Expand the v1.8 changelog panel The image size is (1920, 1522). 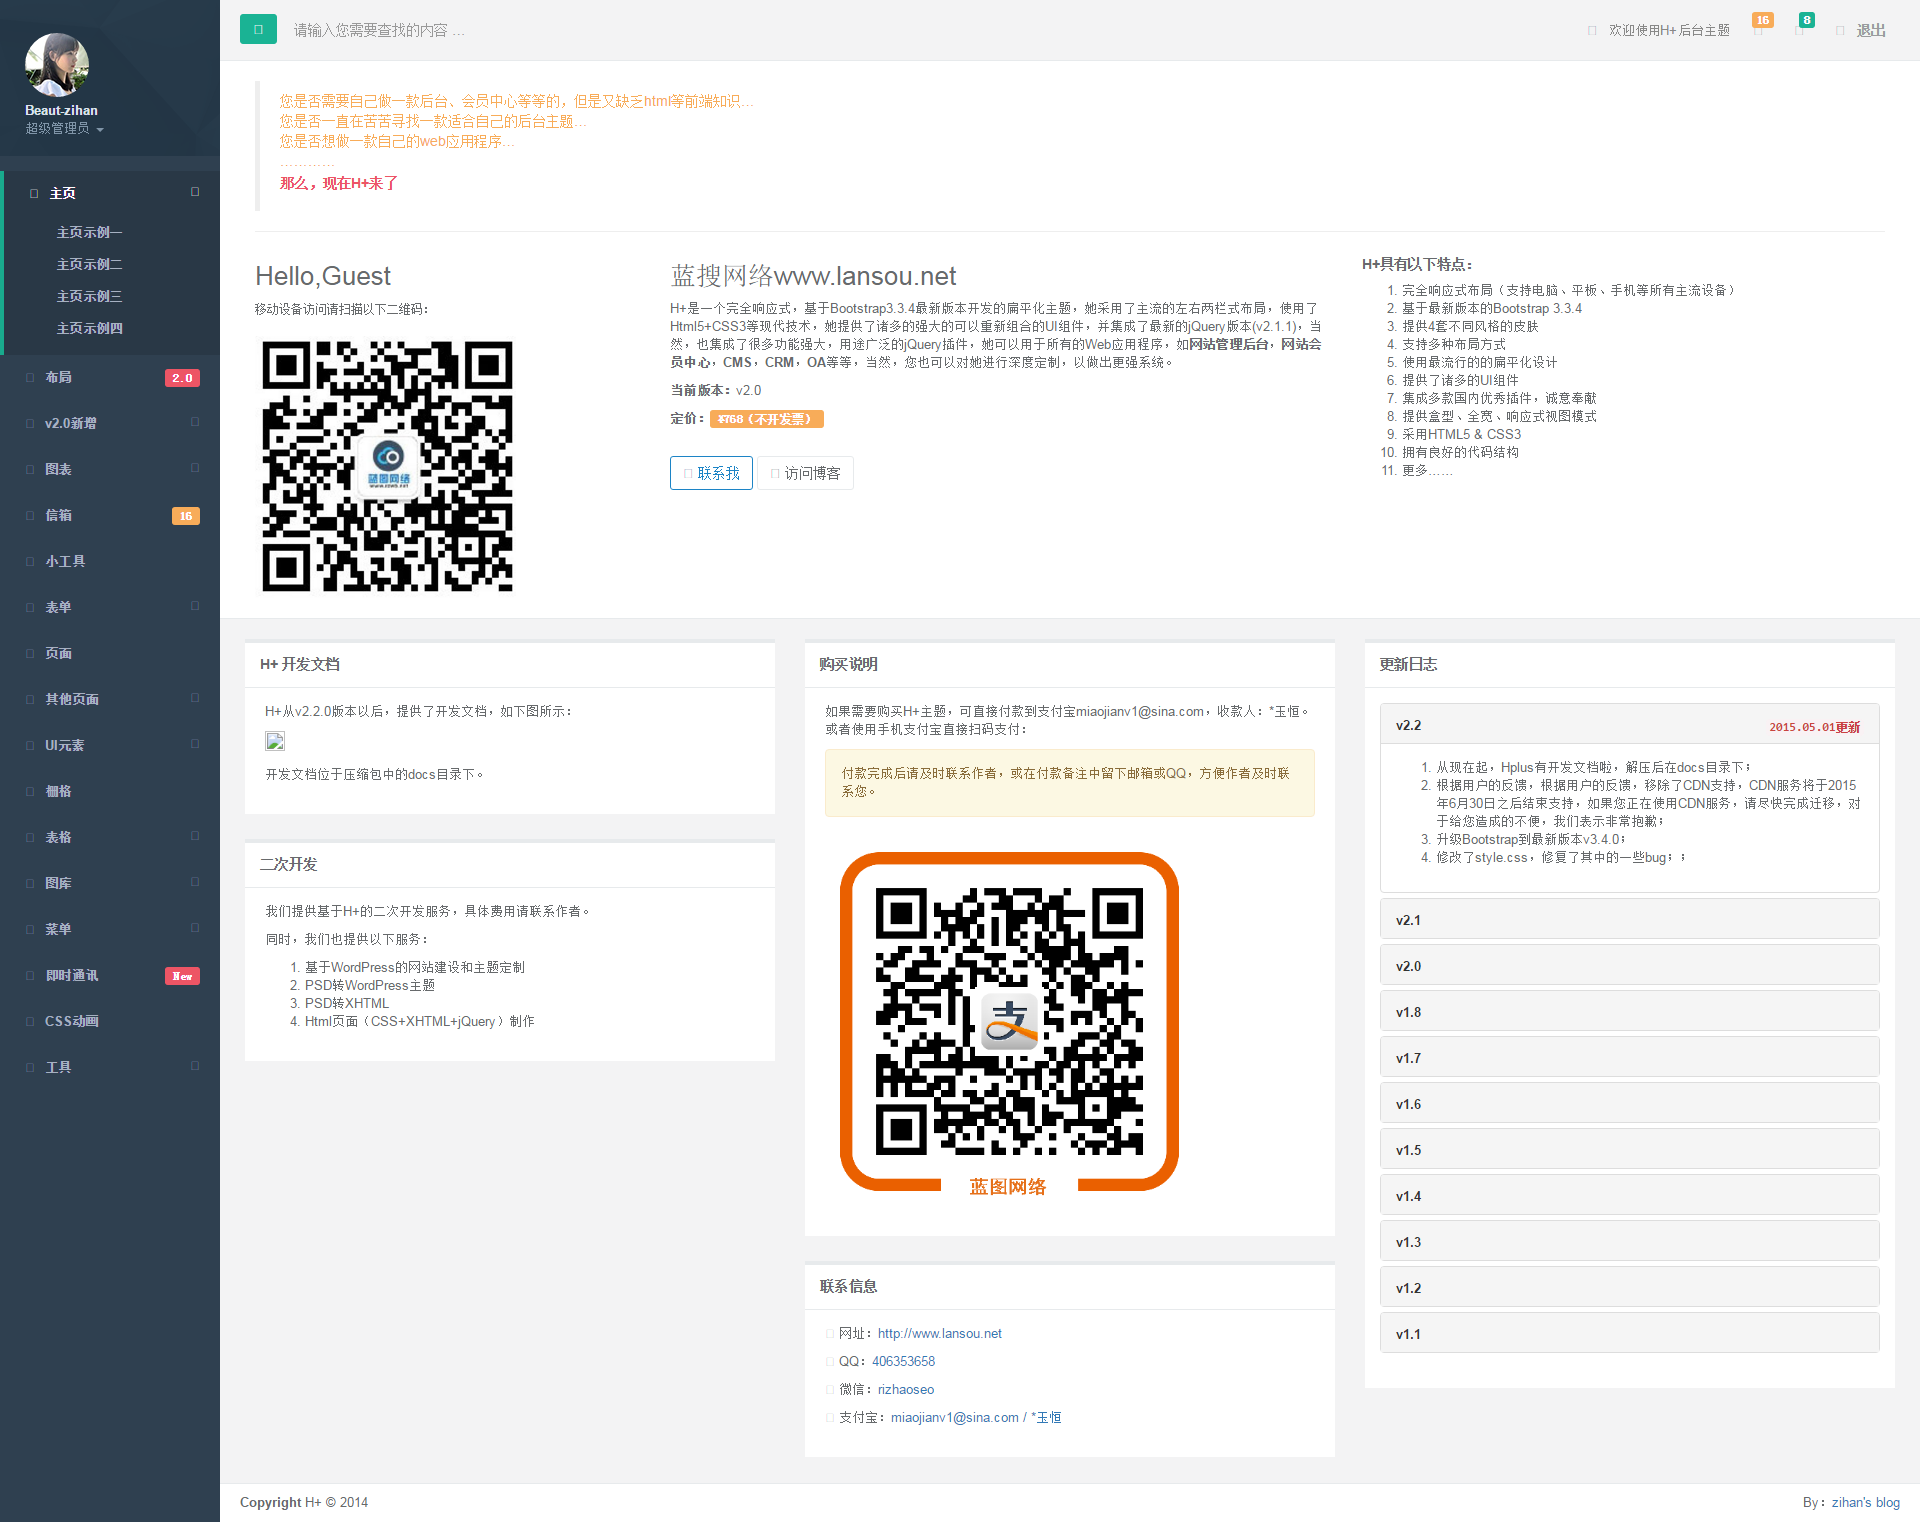[x=1629, y=1012]
